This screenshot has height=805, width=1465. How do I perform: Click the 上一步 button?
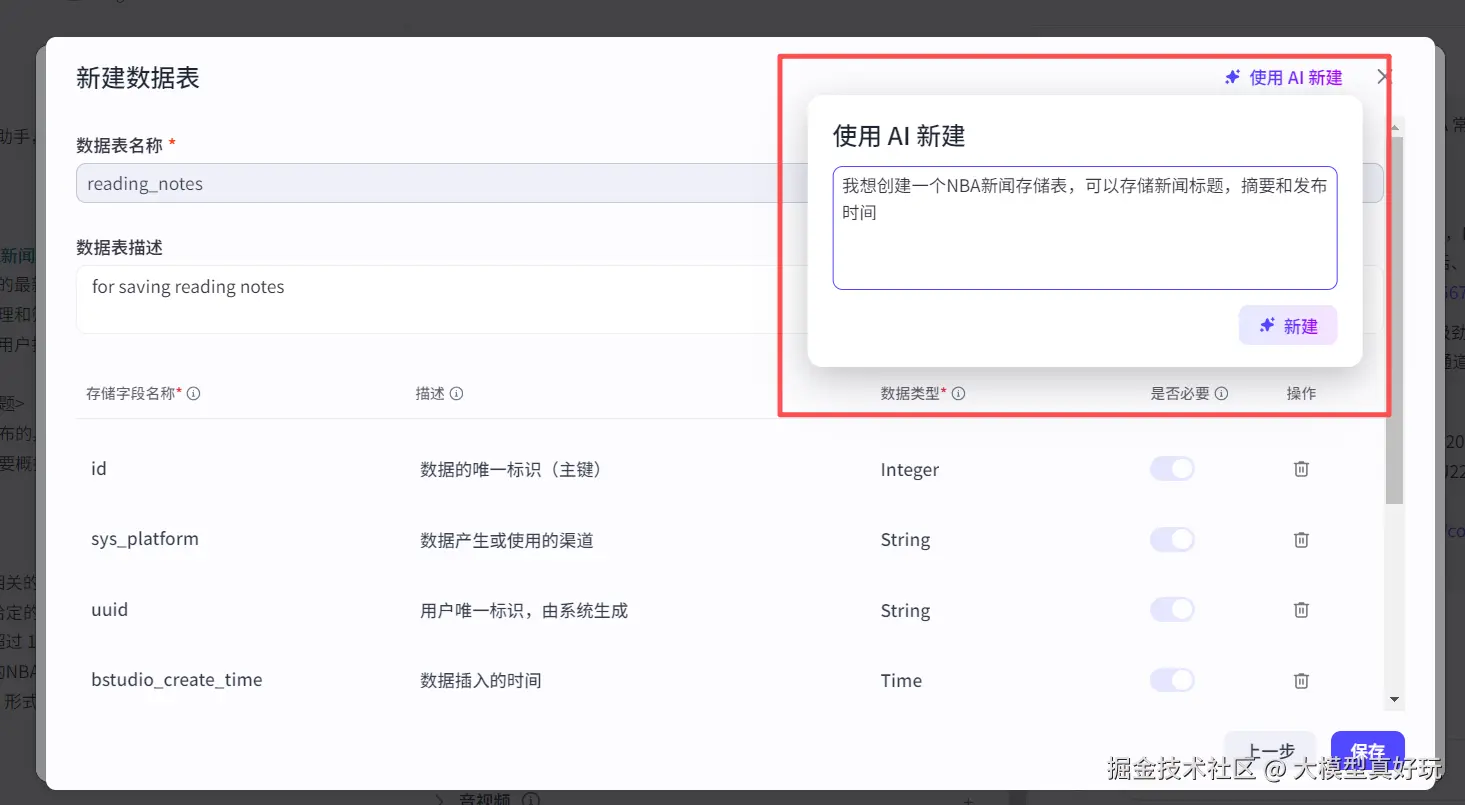(1270, 751)
